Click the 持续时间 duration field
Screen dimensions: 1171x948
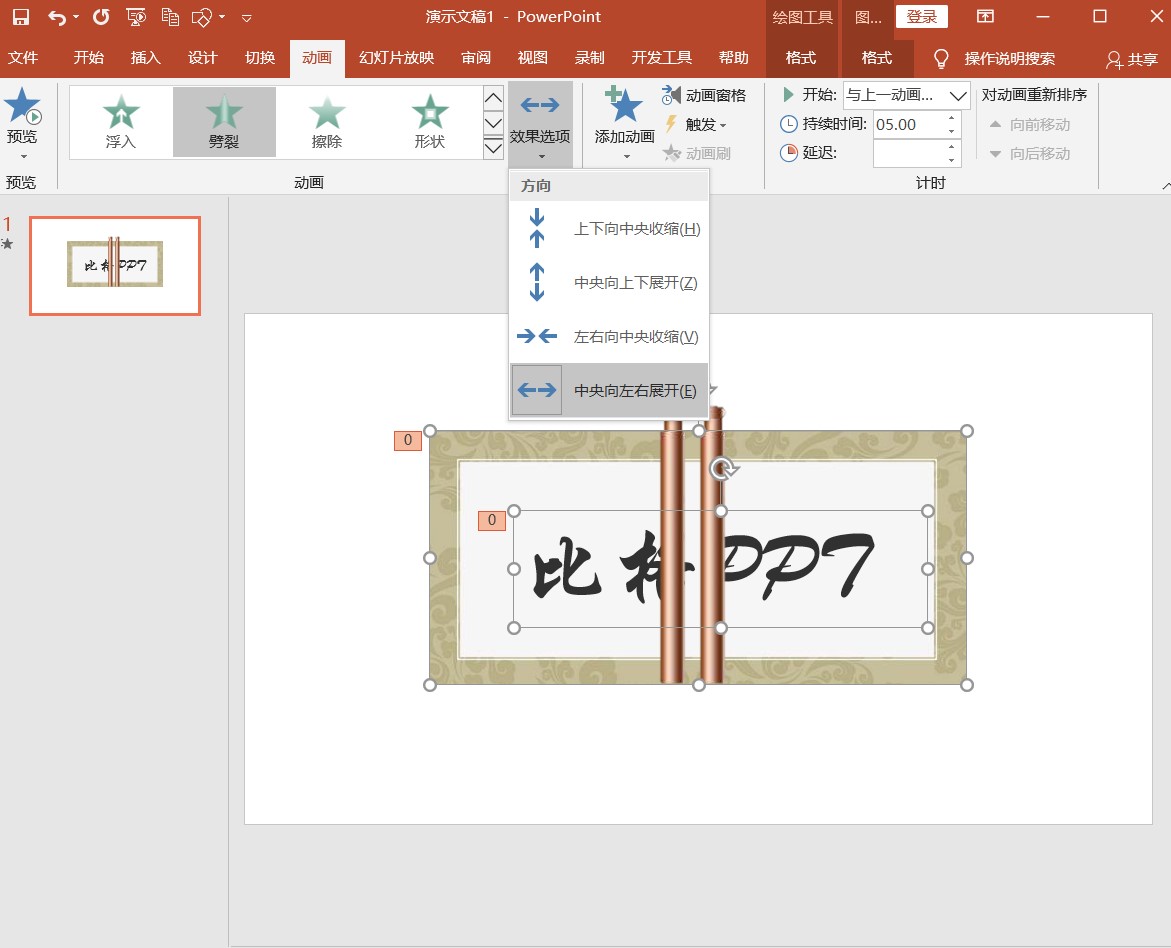point(907,125)
